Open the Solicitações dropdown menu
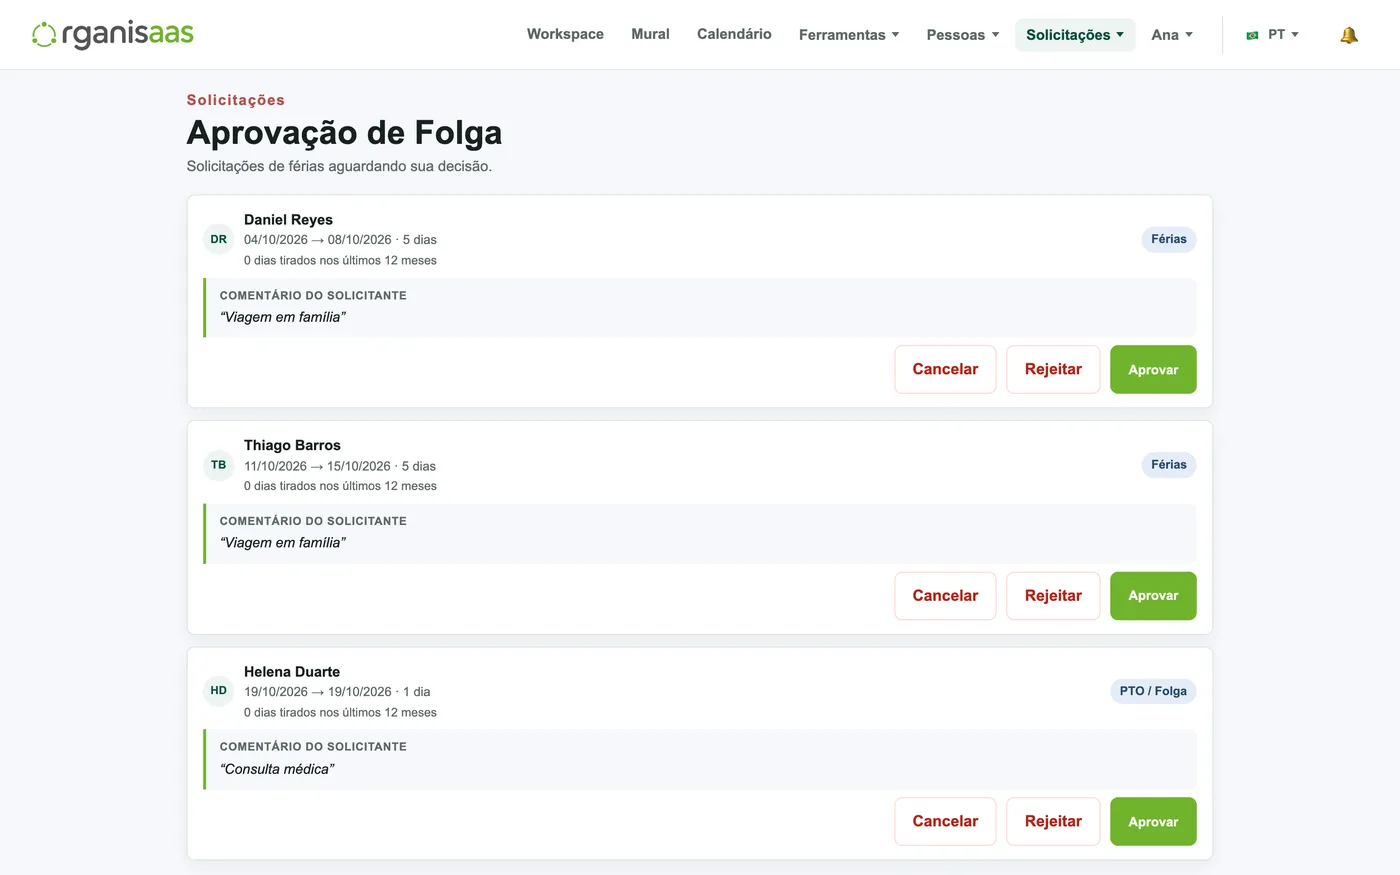 pos(1075,35)
